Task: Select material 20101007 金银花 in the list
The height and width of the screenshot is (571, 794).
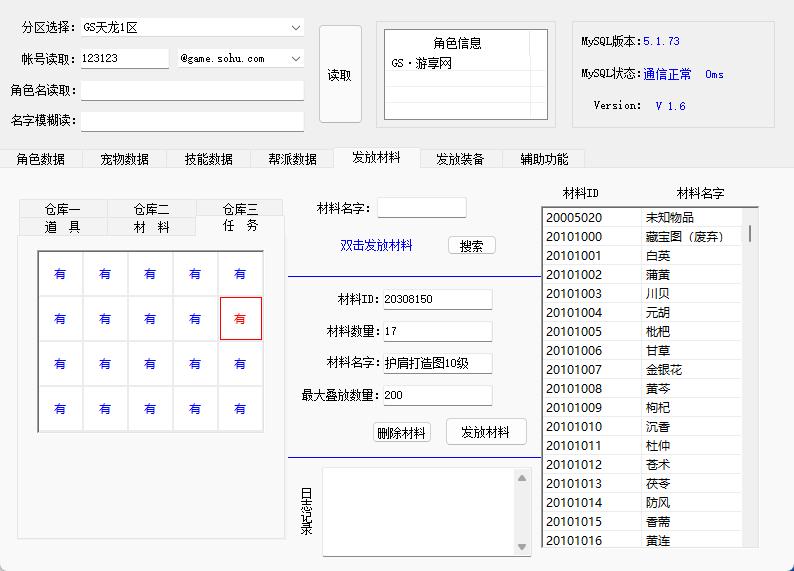Action: point(644,369)
